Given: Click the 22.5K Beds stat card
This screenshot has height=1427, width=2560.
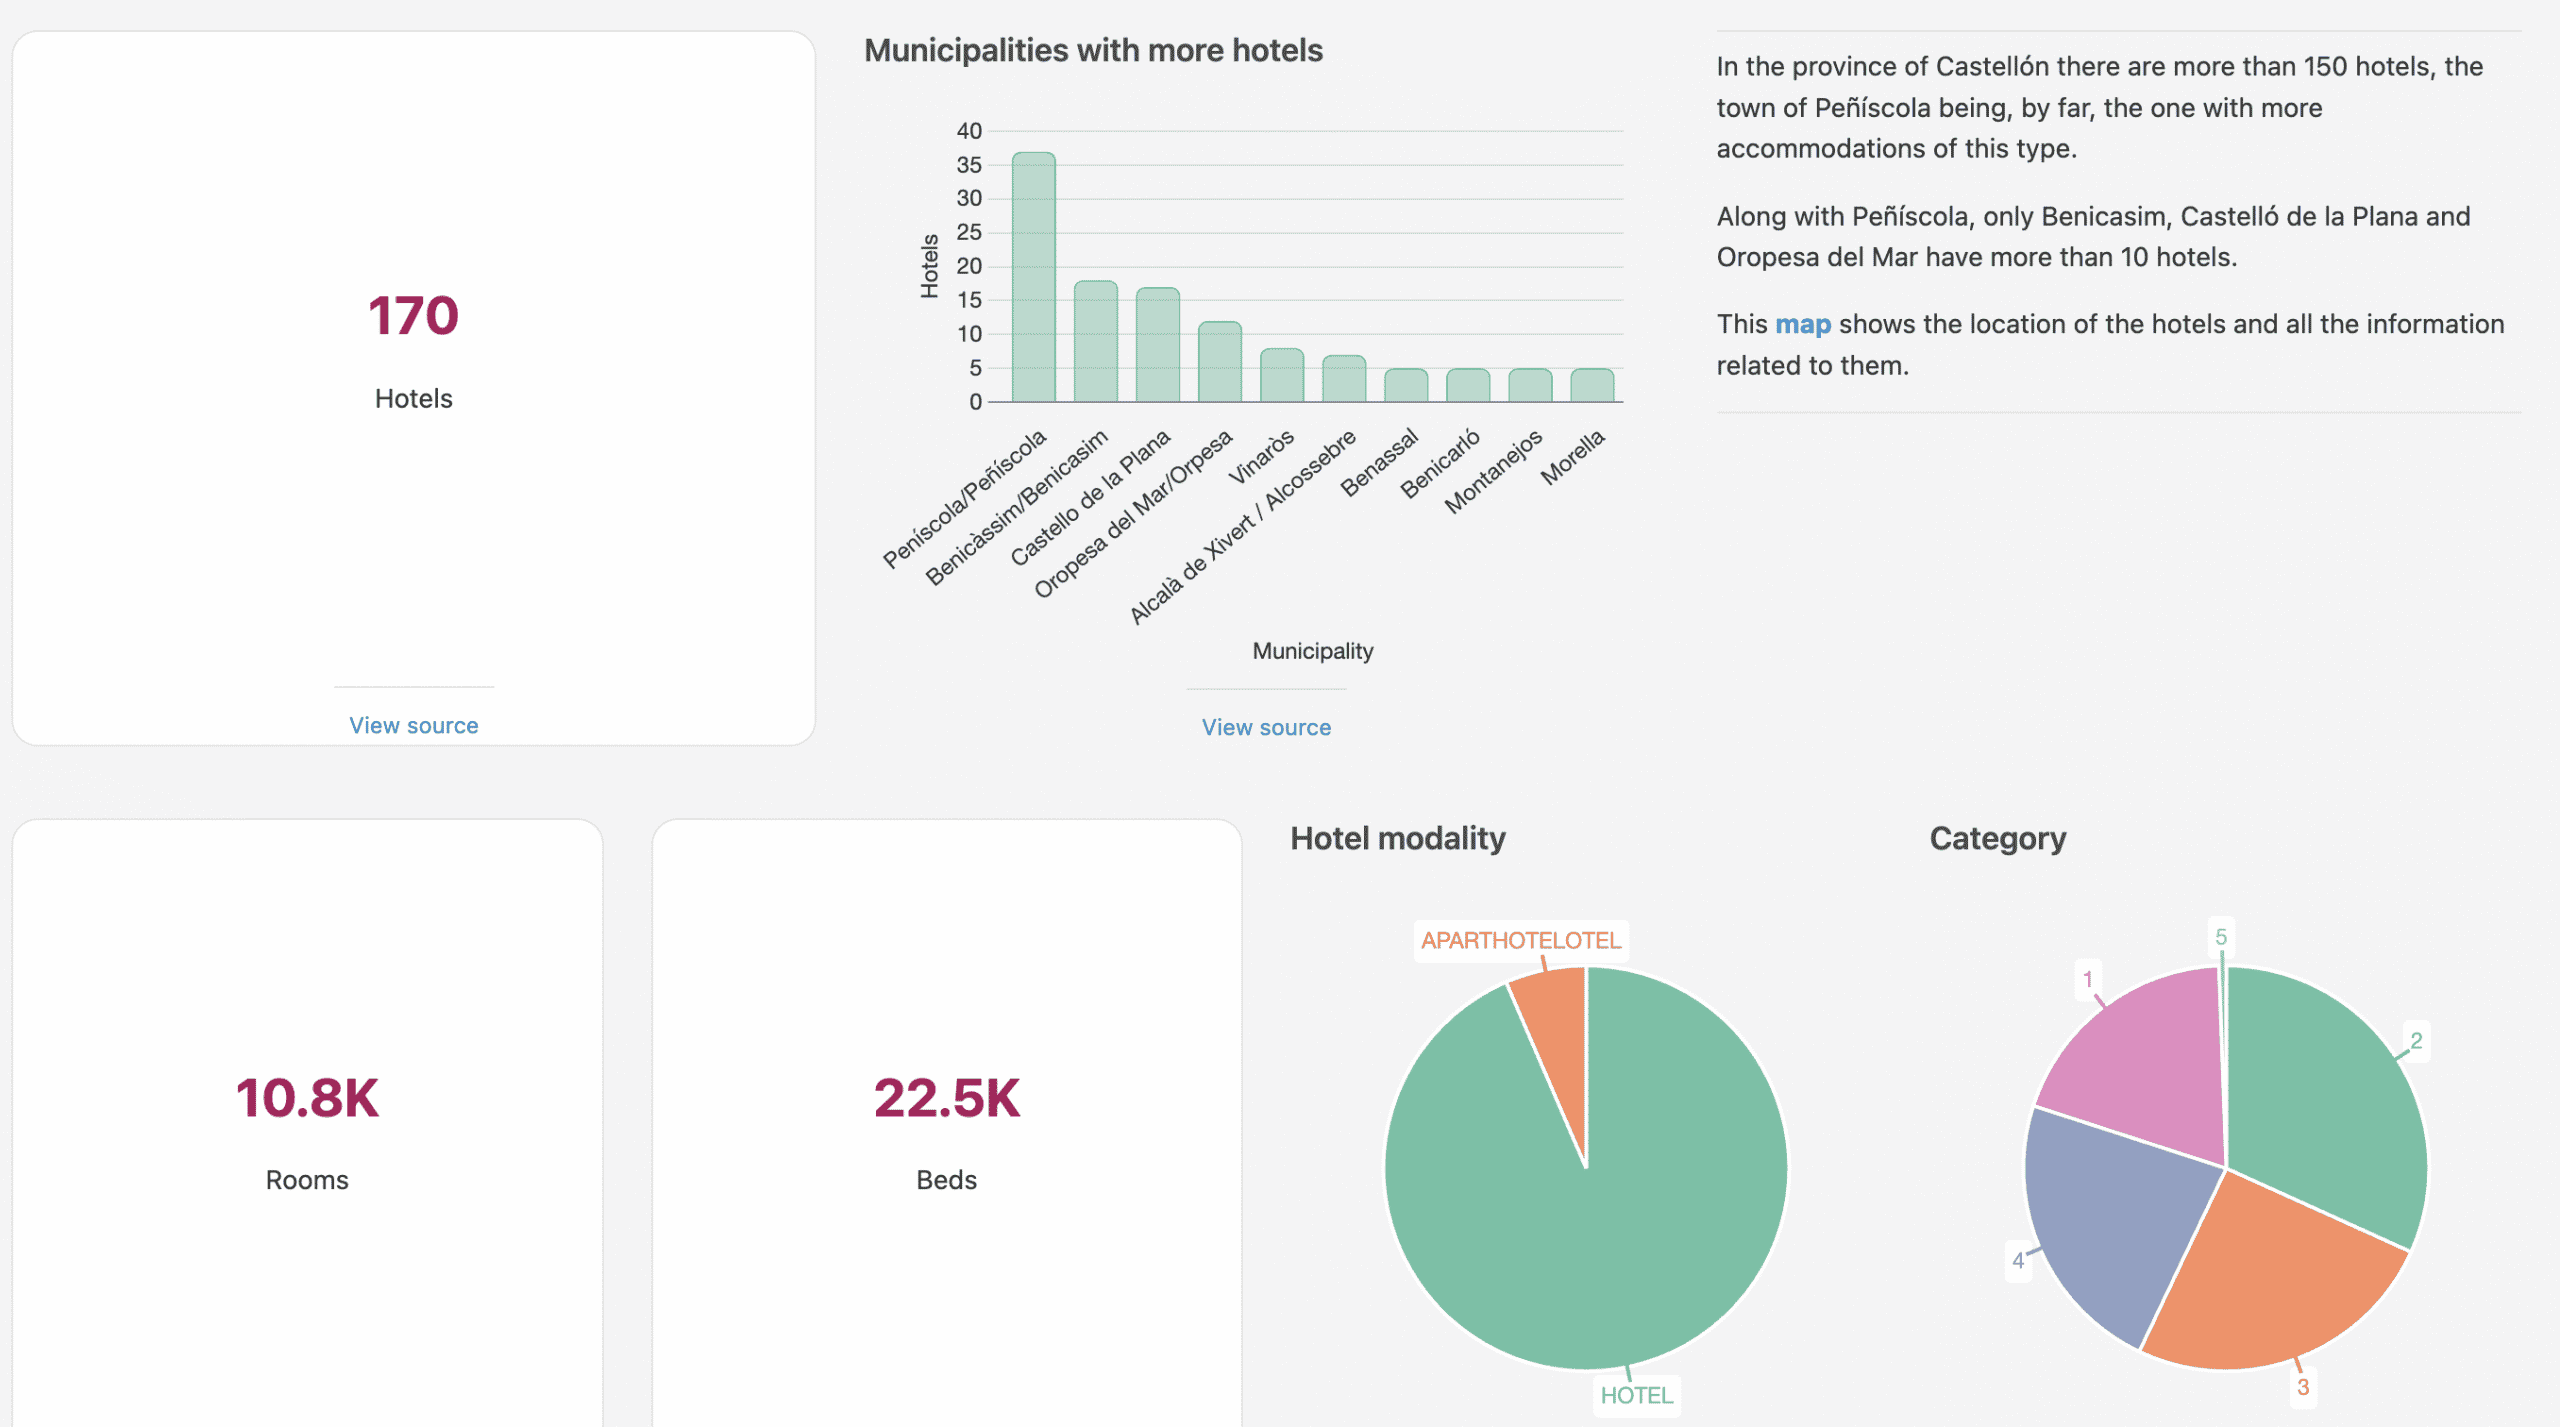Looking at the screenshot, I should (x=946, y=1120).
